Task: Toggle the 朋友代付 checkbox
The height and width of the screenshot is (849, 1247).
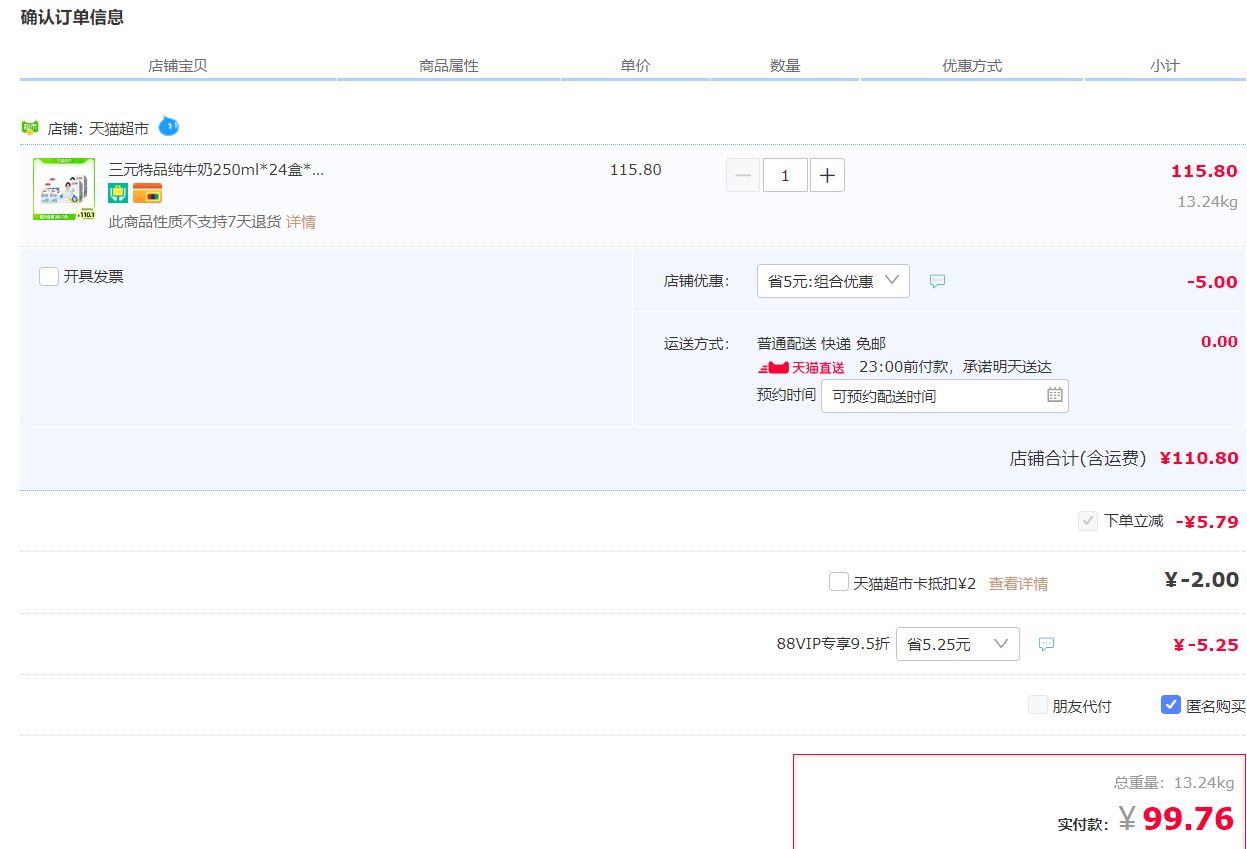Action: pyautogui.click(x=1038, y=705)
